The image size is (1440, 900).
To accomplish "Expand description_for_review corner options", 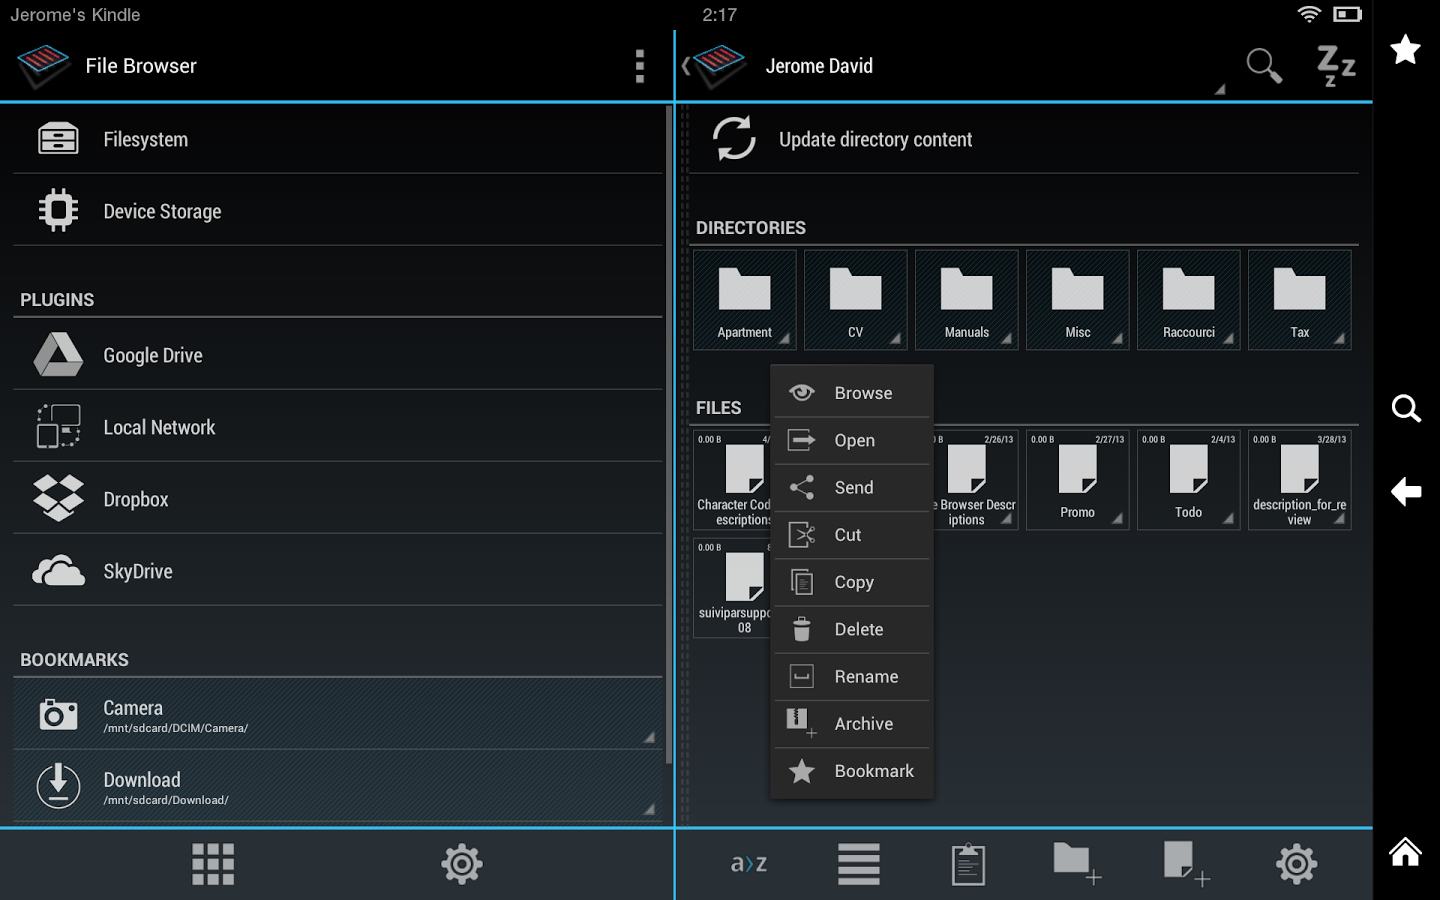I will tap(1340, 519).
